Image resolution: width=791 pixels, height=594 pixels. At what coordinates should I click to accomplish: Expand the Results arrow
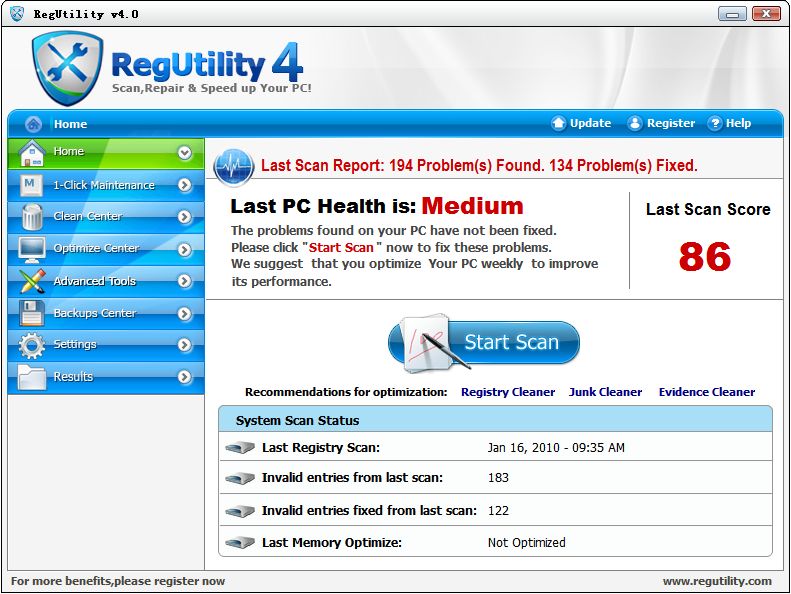[185, 377]
